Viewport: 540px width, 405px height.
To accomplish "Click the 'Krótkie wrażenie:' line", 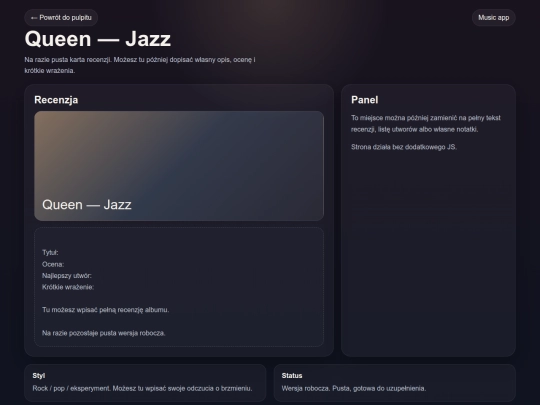I will tap(68, 287).
